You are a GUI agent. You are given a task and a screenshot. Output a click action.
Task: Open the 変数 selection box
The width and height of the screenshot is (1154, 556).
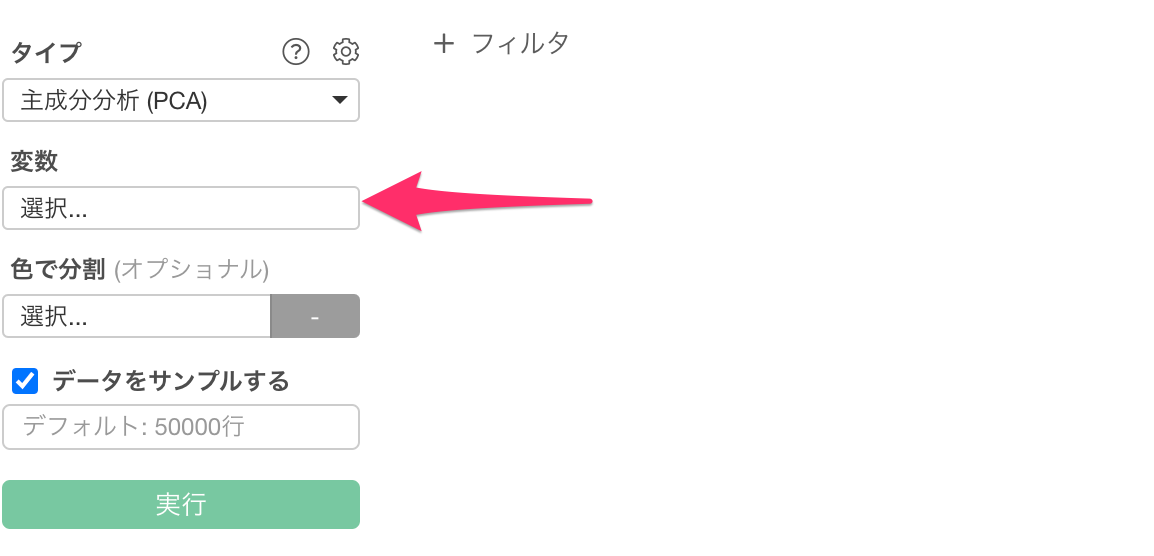pos(181,208)
